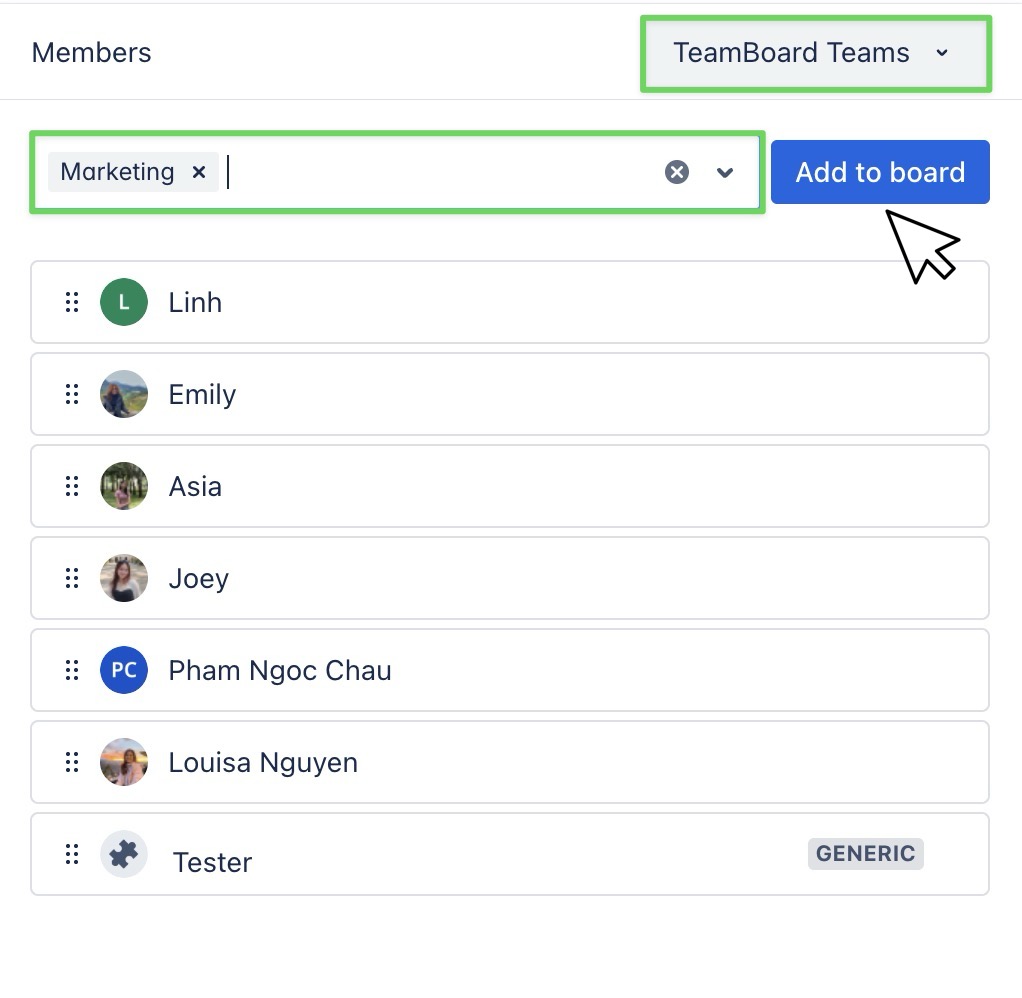Click Louisa Nguyen's name
The width and height of the screenshot is (1022, 998).
[x=262, y=762]
